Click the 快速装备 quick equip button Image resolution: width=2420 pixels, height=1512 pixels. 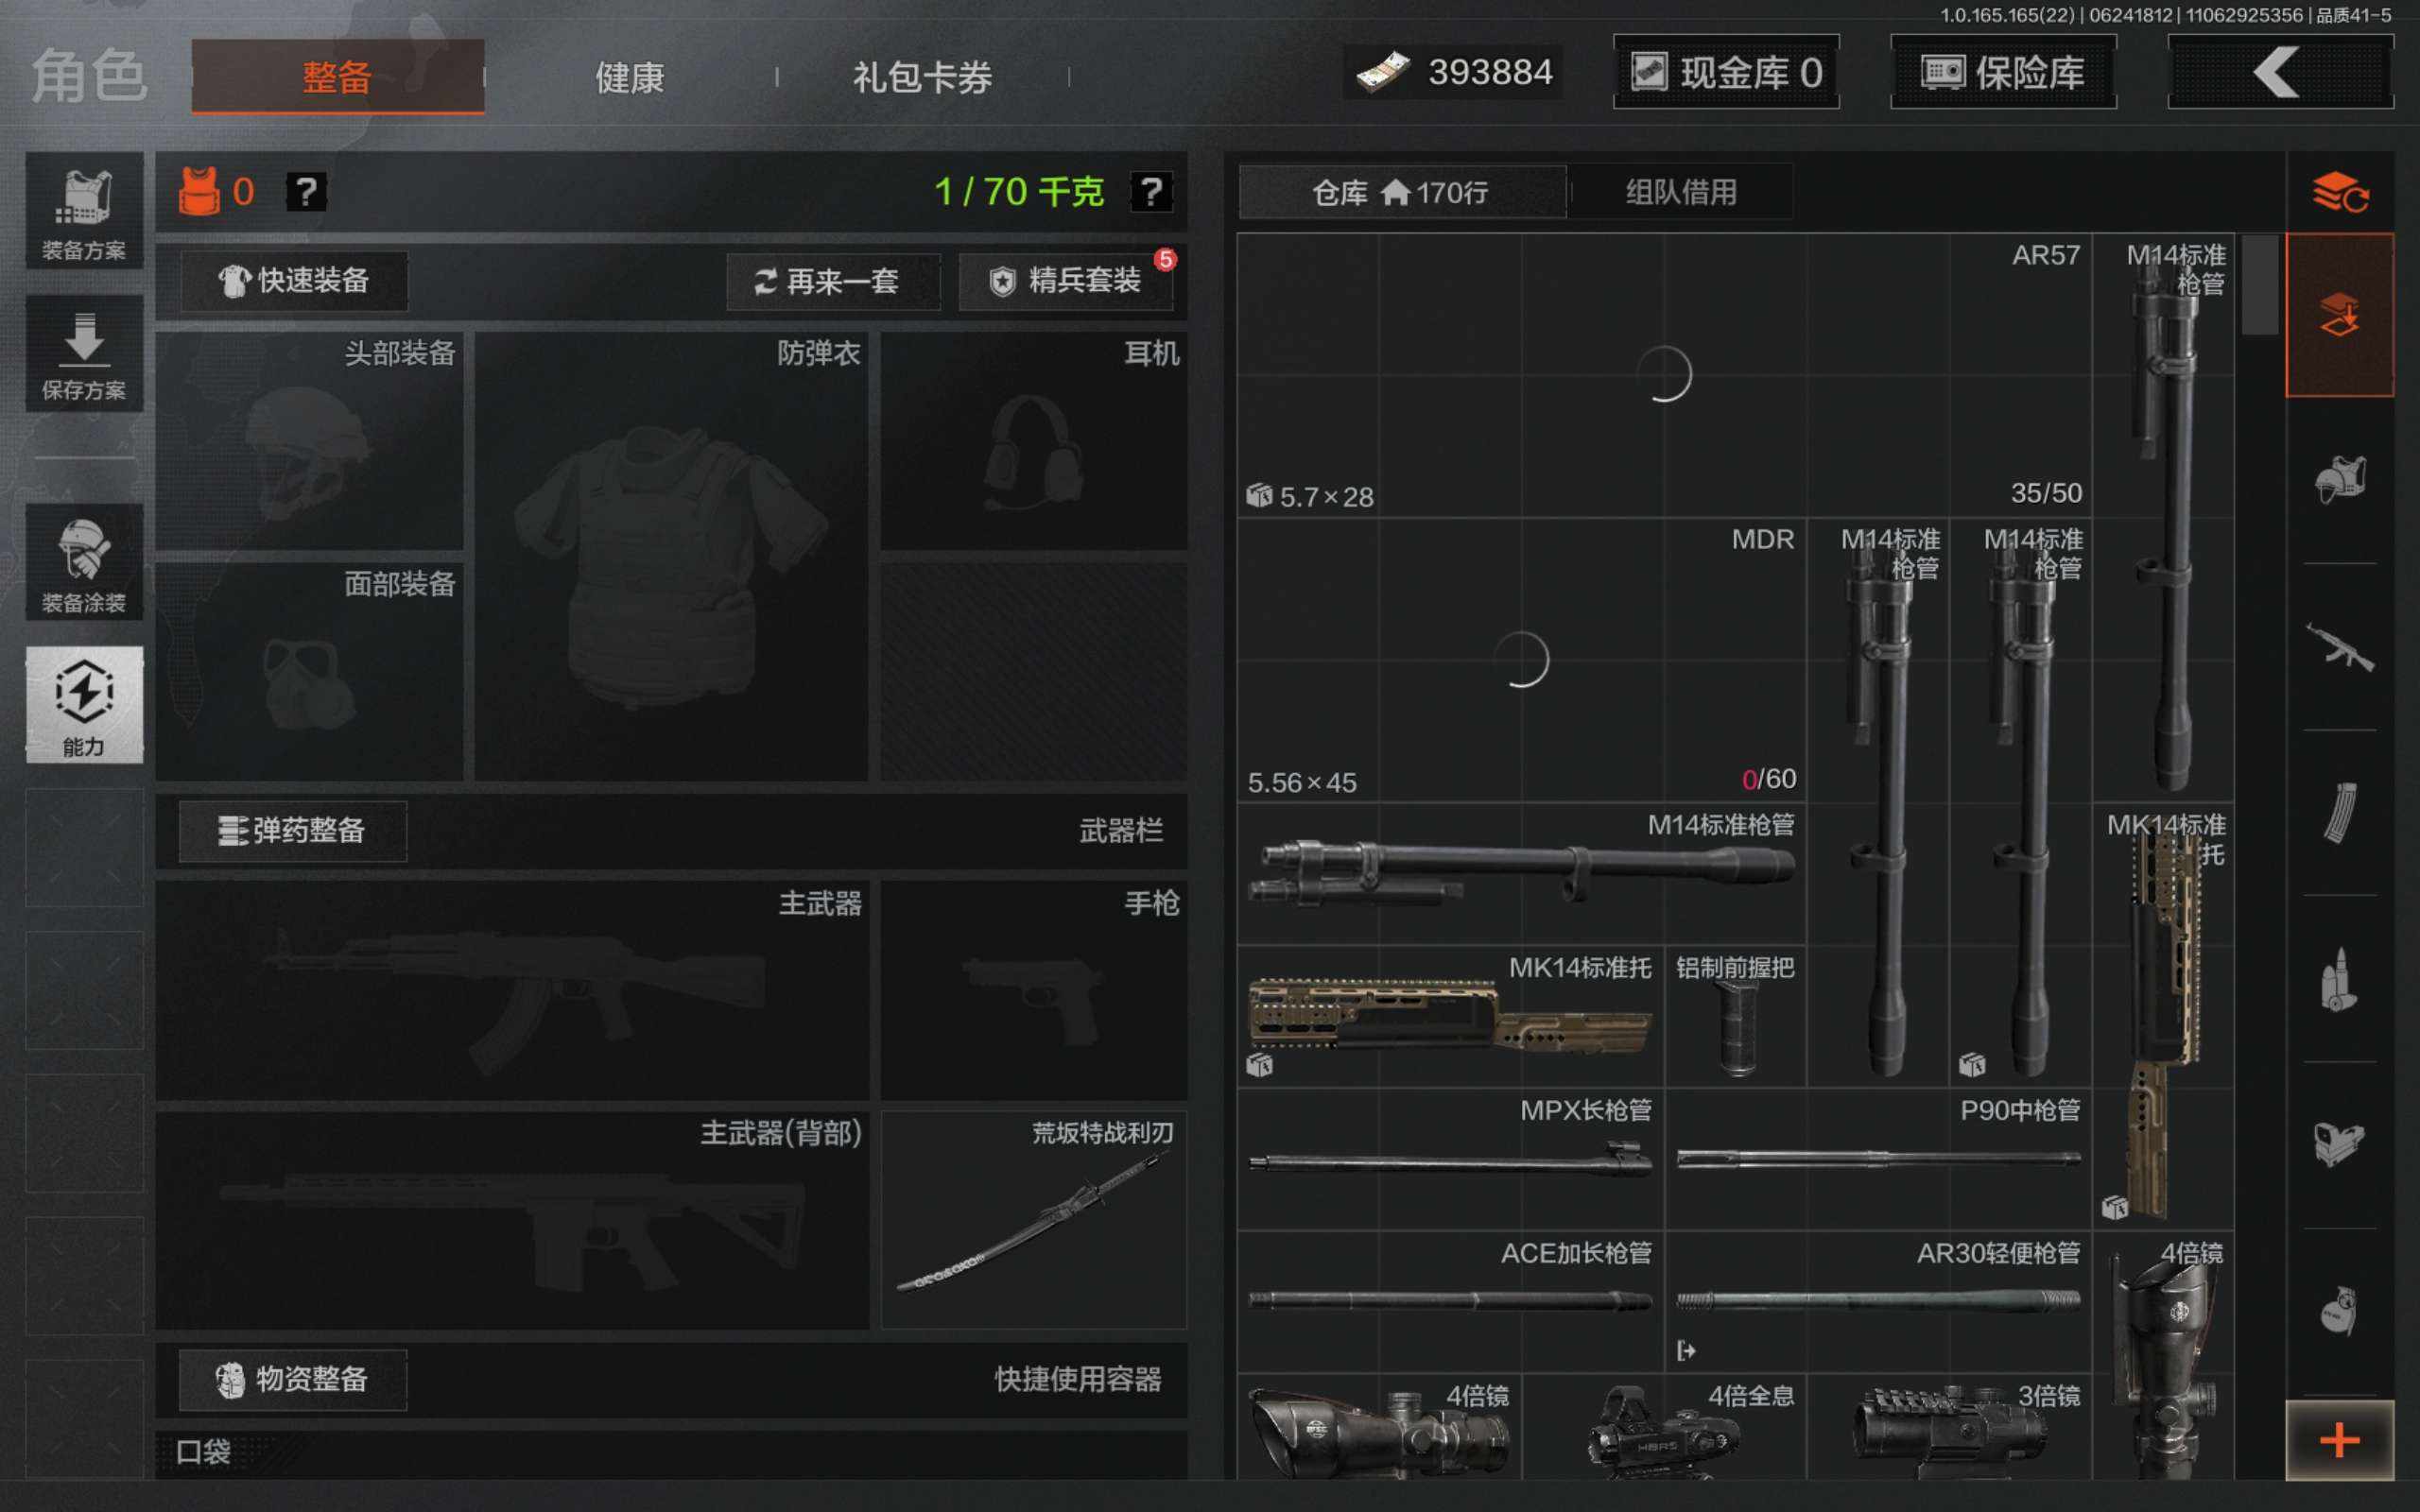coord(294,281)
